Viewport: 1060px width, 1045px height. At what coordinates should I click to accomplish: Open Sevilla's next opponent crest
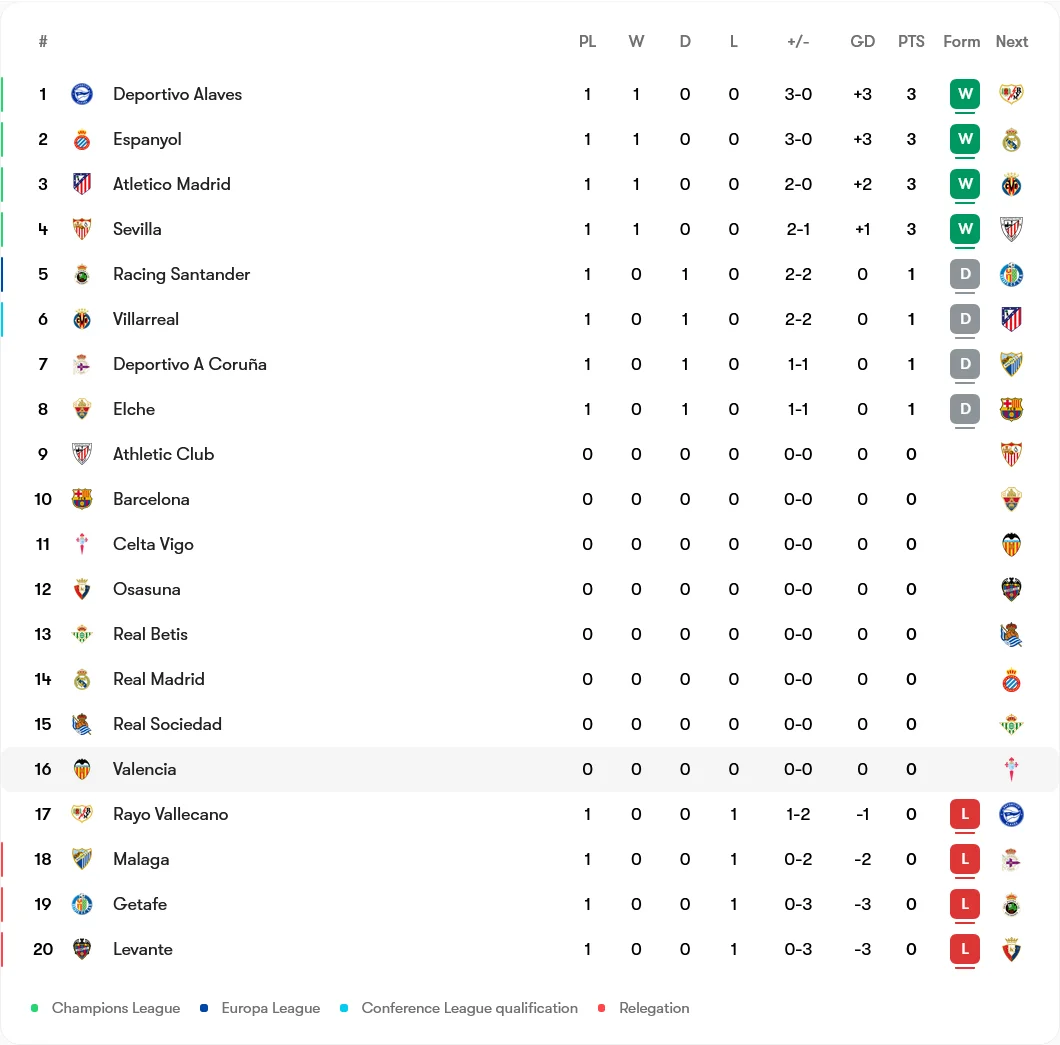[1011, 229]
